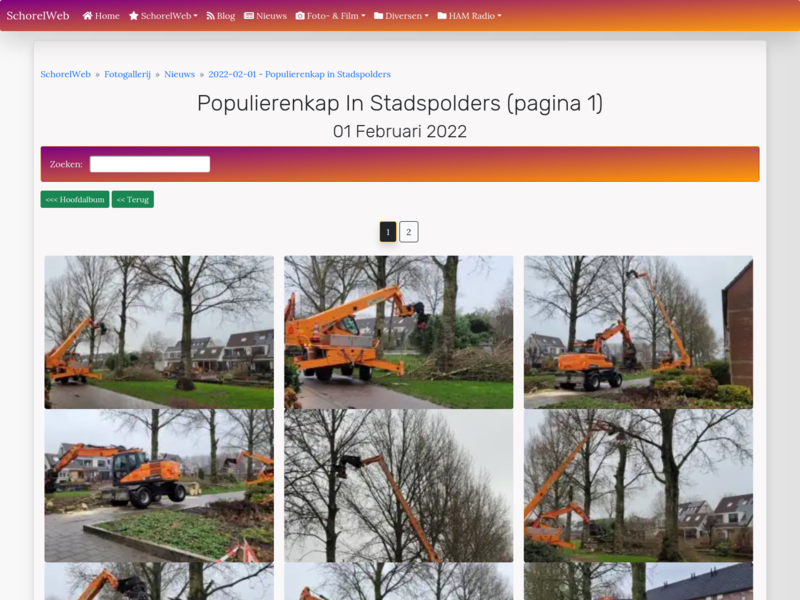Image resolution: width=800 pixels, height=600 pixels.
Task: Open photo of crane arm against bare trees
Action: (398, 486)
